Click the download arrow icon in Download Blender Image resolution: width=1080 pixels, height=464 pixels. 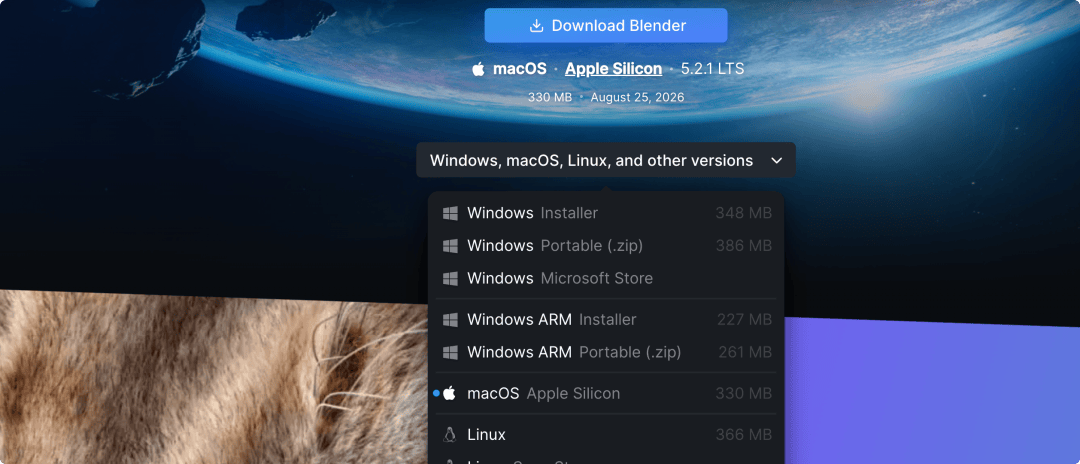[536, 26]
